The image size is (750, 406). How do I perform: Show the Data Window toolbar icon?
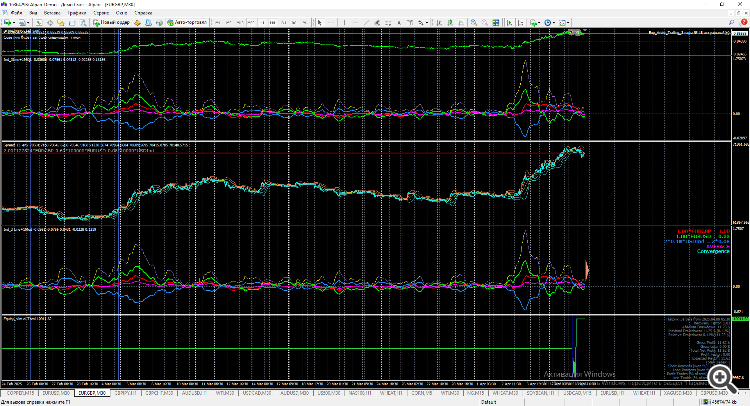[x=50, y=22]
